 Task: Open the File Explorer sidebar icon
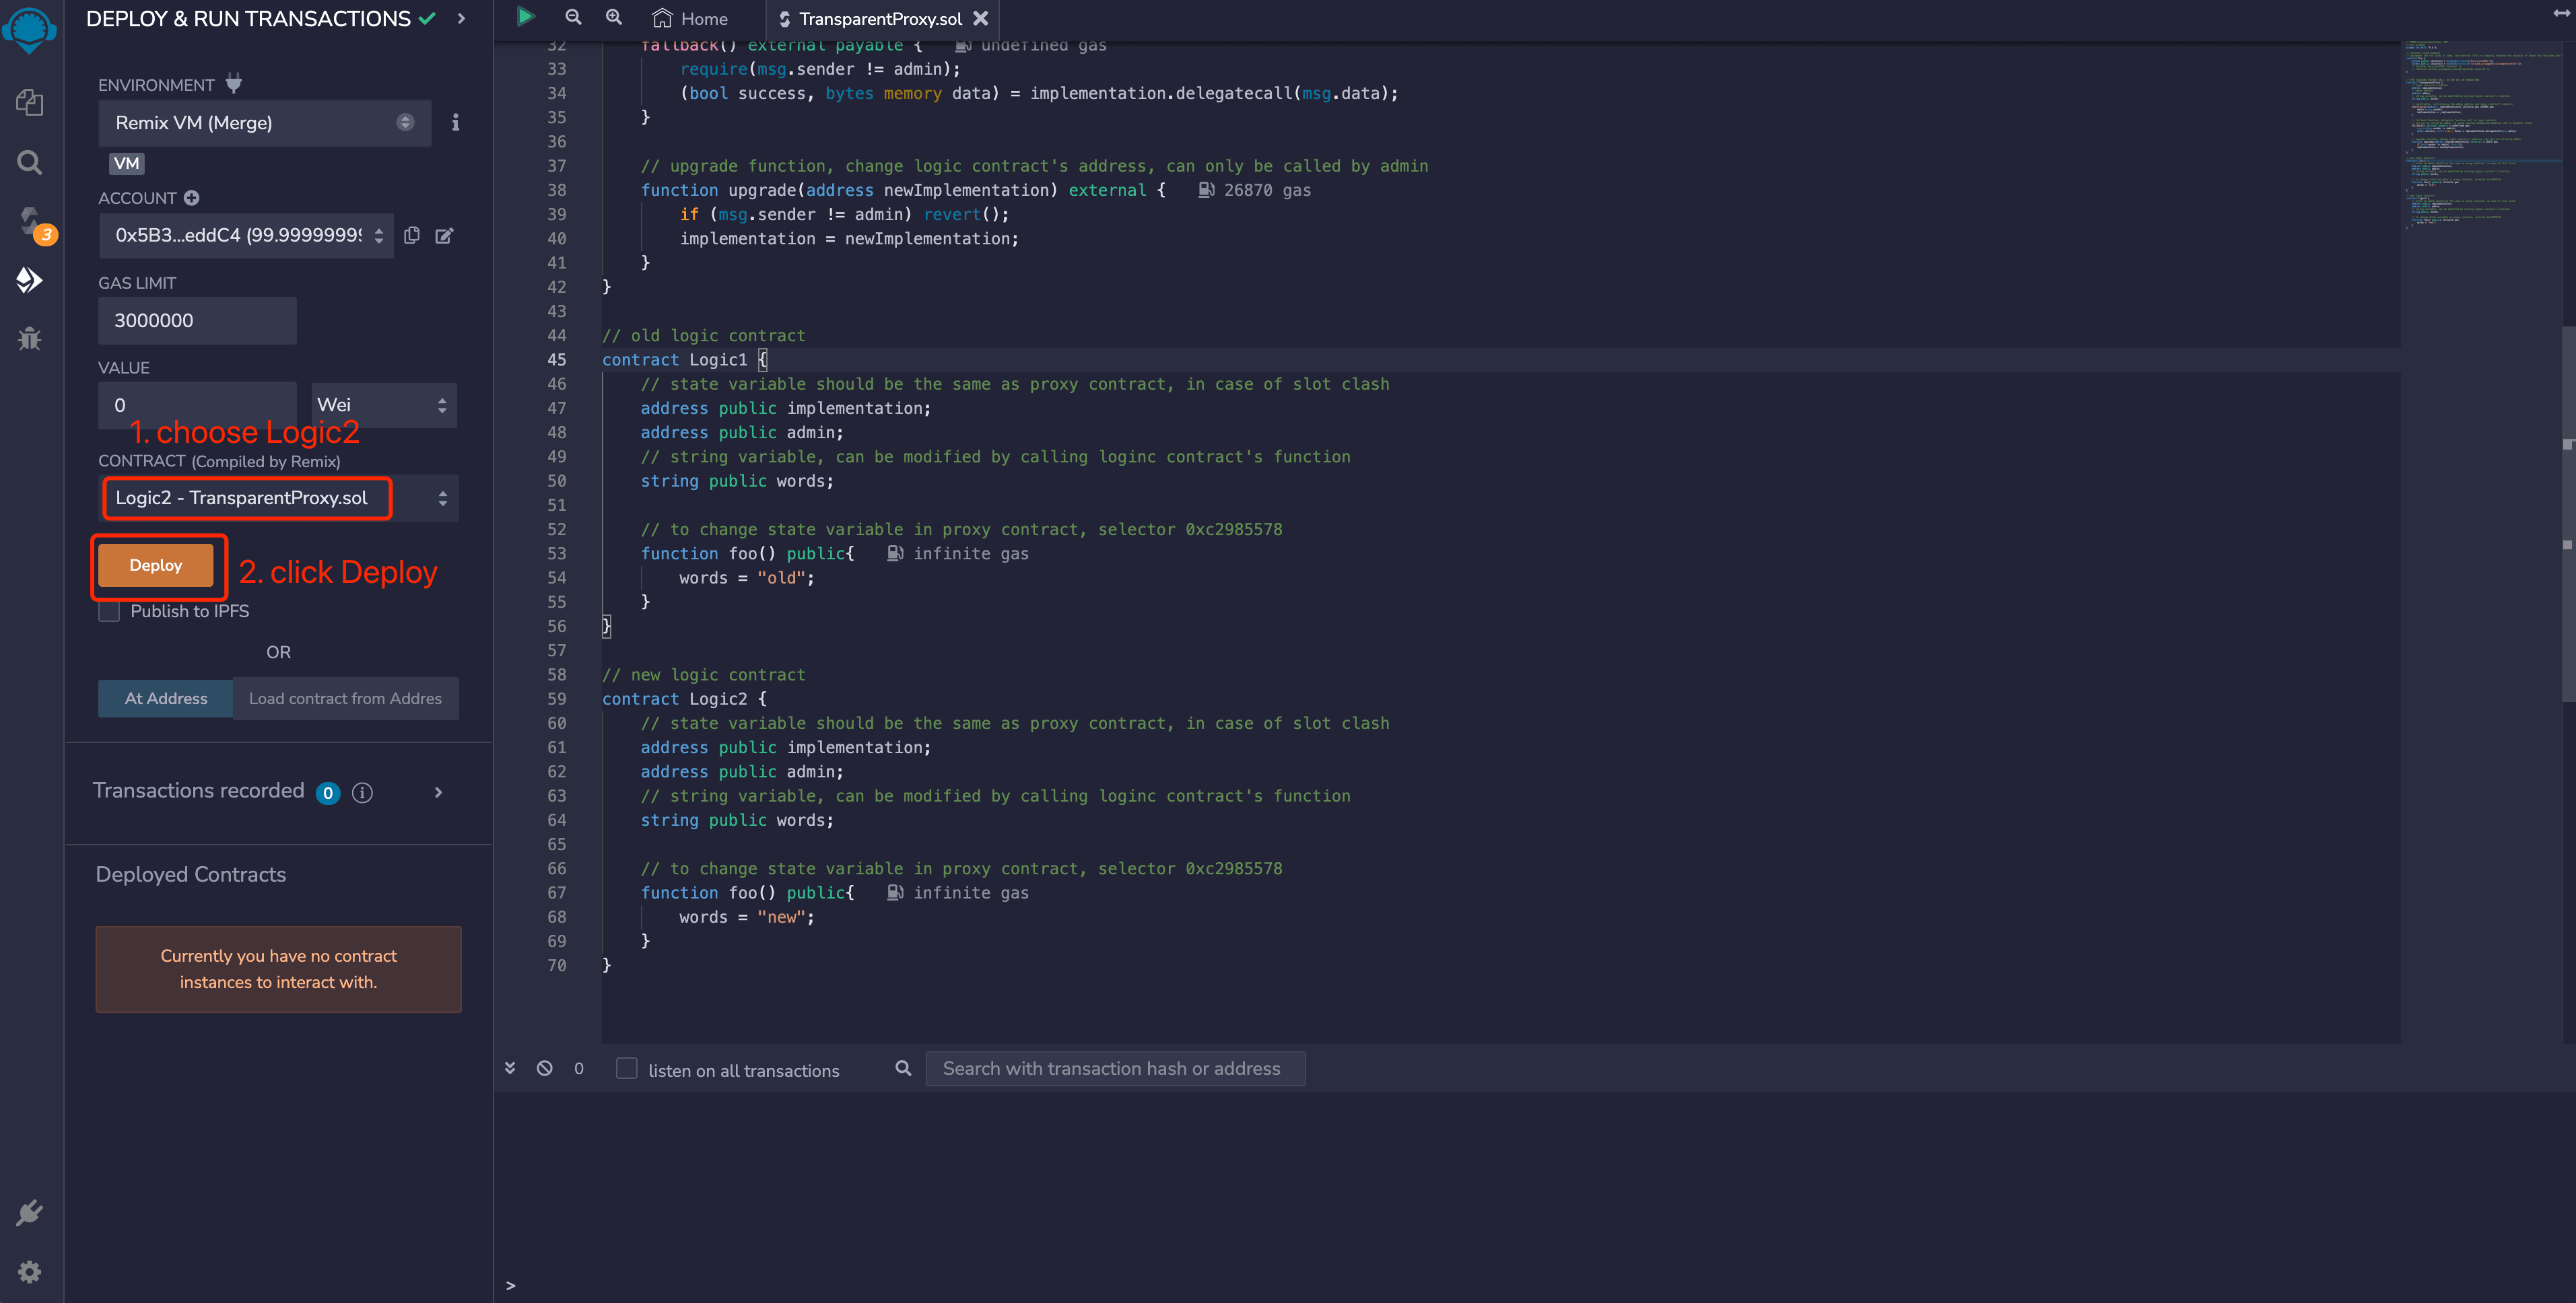[29, 102]
